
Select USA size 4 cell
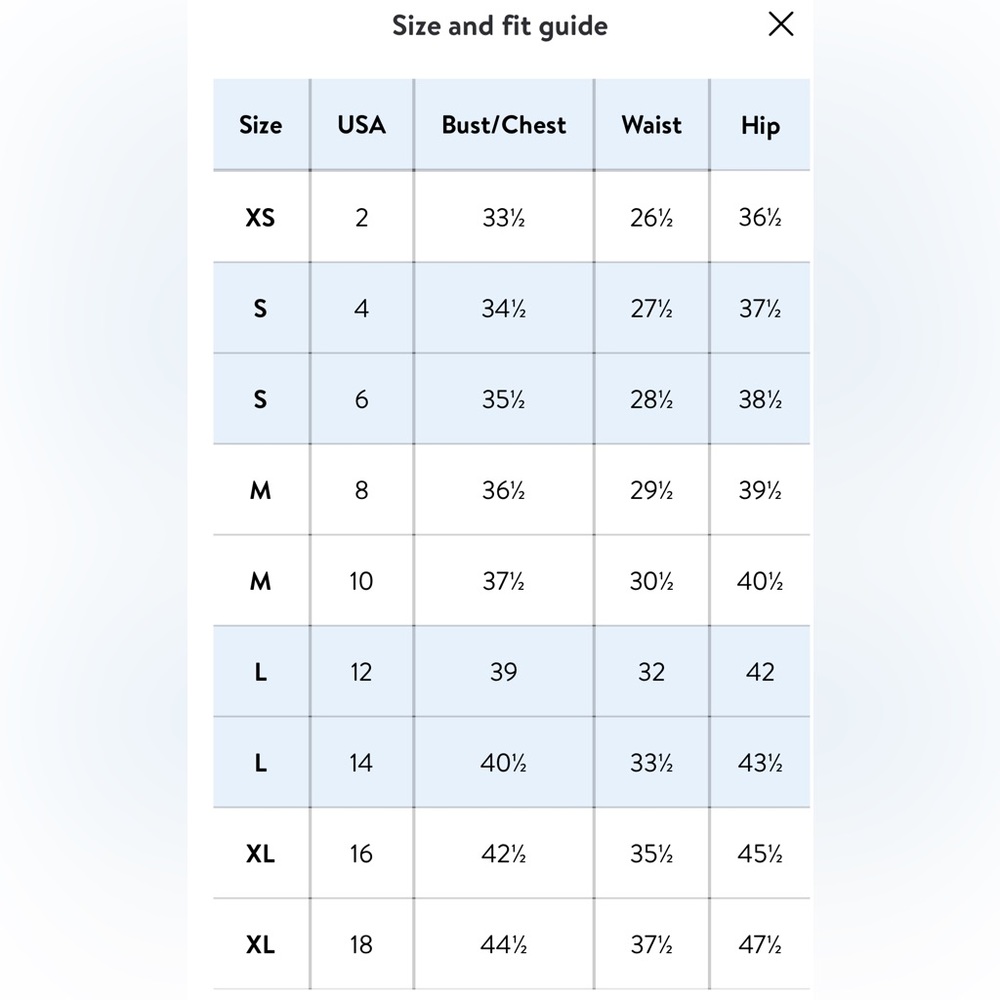(362, 308)
